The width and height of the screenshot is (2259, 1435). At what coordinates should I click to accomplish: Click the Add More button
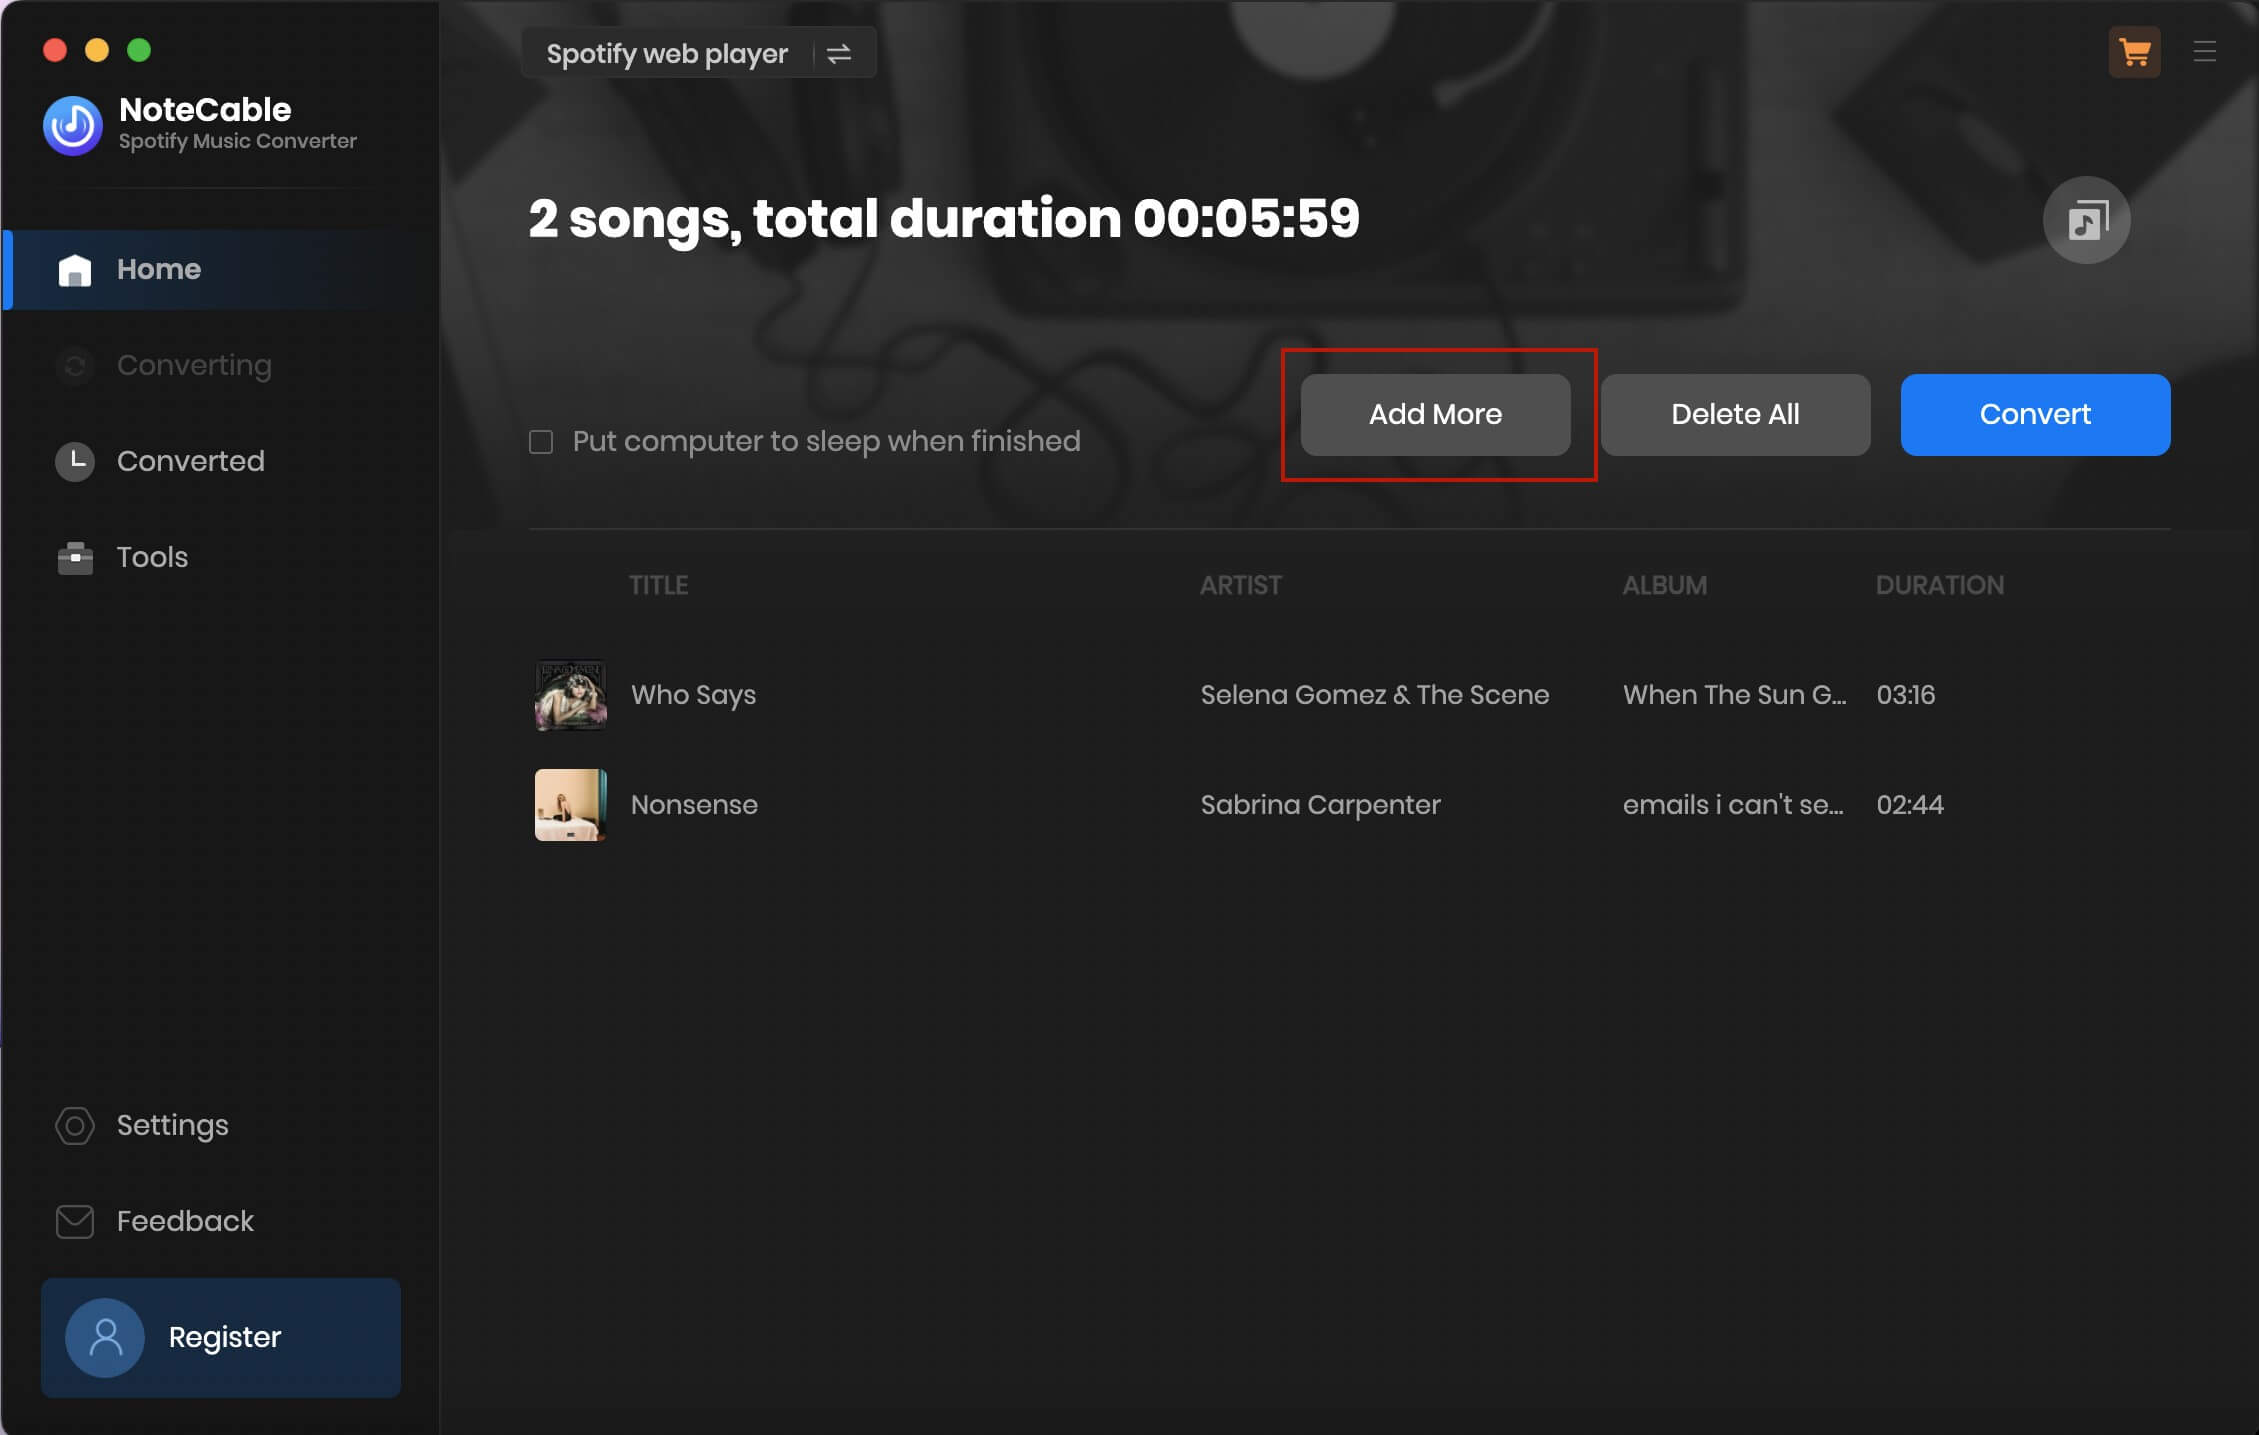[x=1435, y=415]
